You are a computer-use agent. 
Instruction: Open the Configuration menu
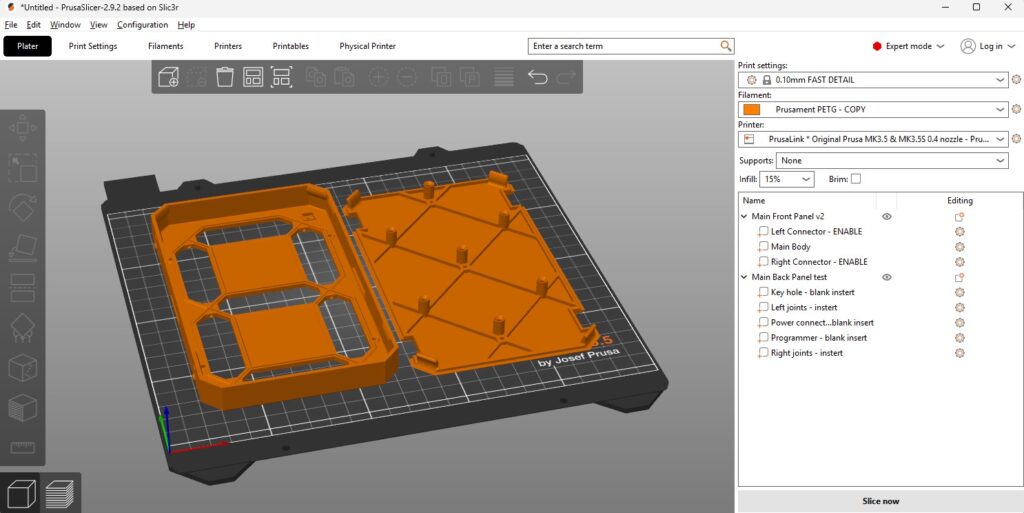[142, 25]
